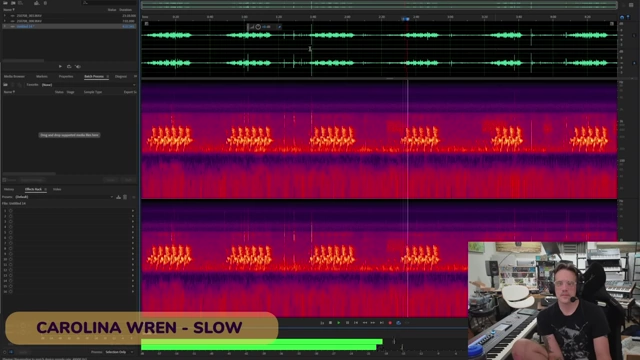Toggle power for effects slot 12
The height and width of the screenshot is (360, 640).
coord(11,270)
